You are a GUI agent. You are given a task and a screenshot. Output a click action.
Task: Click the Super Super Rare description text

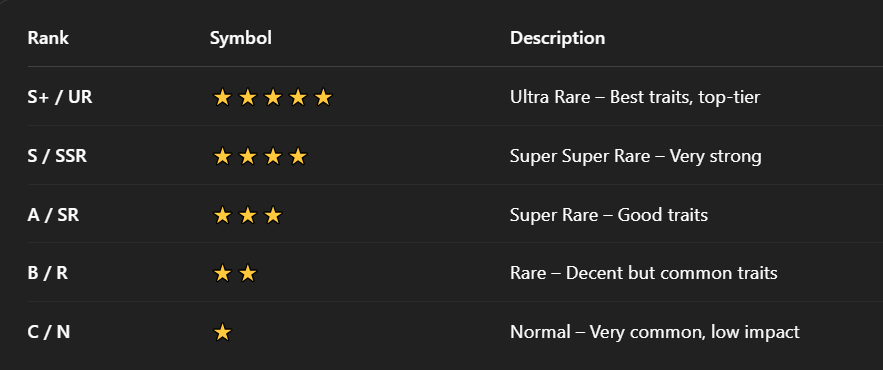tap(635, 156)
